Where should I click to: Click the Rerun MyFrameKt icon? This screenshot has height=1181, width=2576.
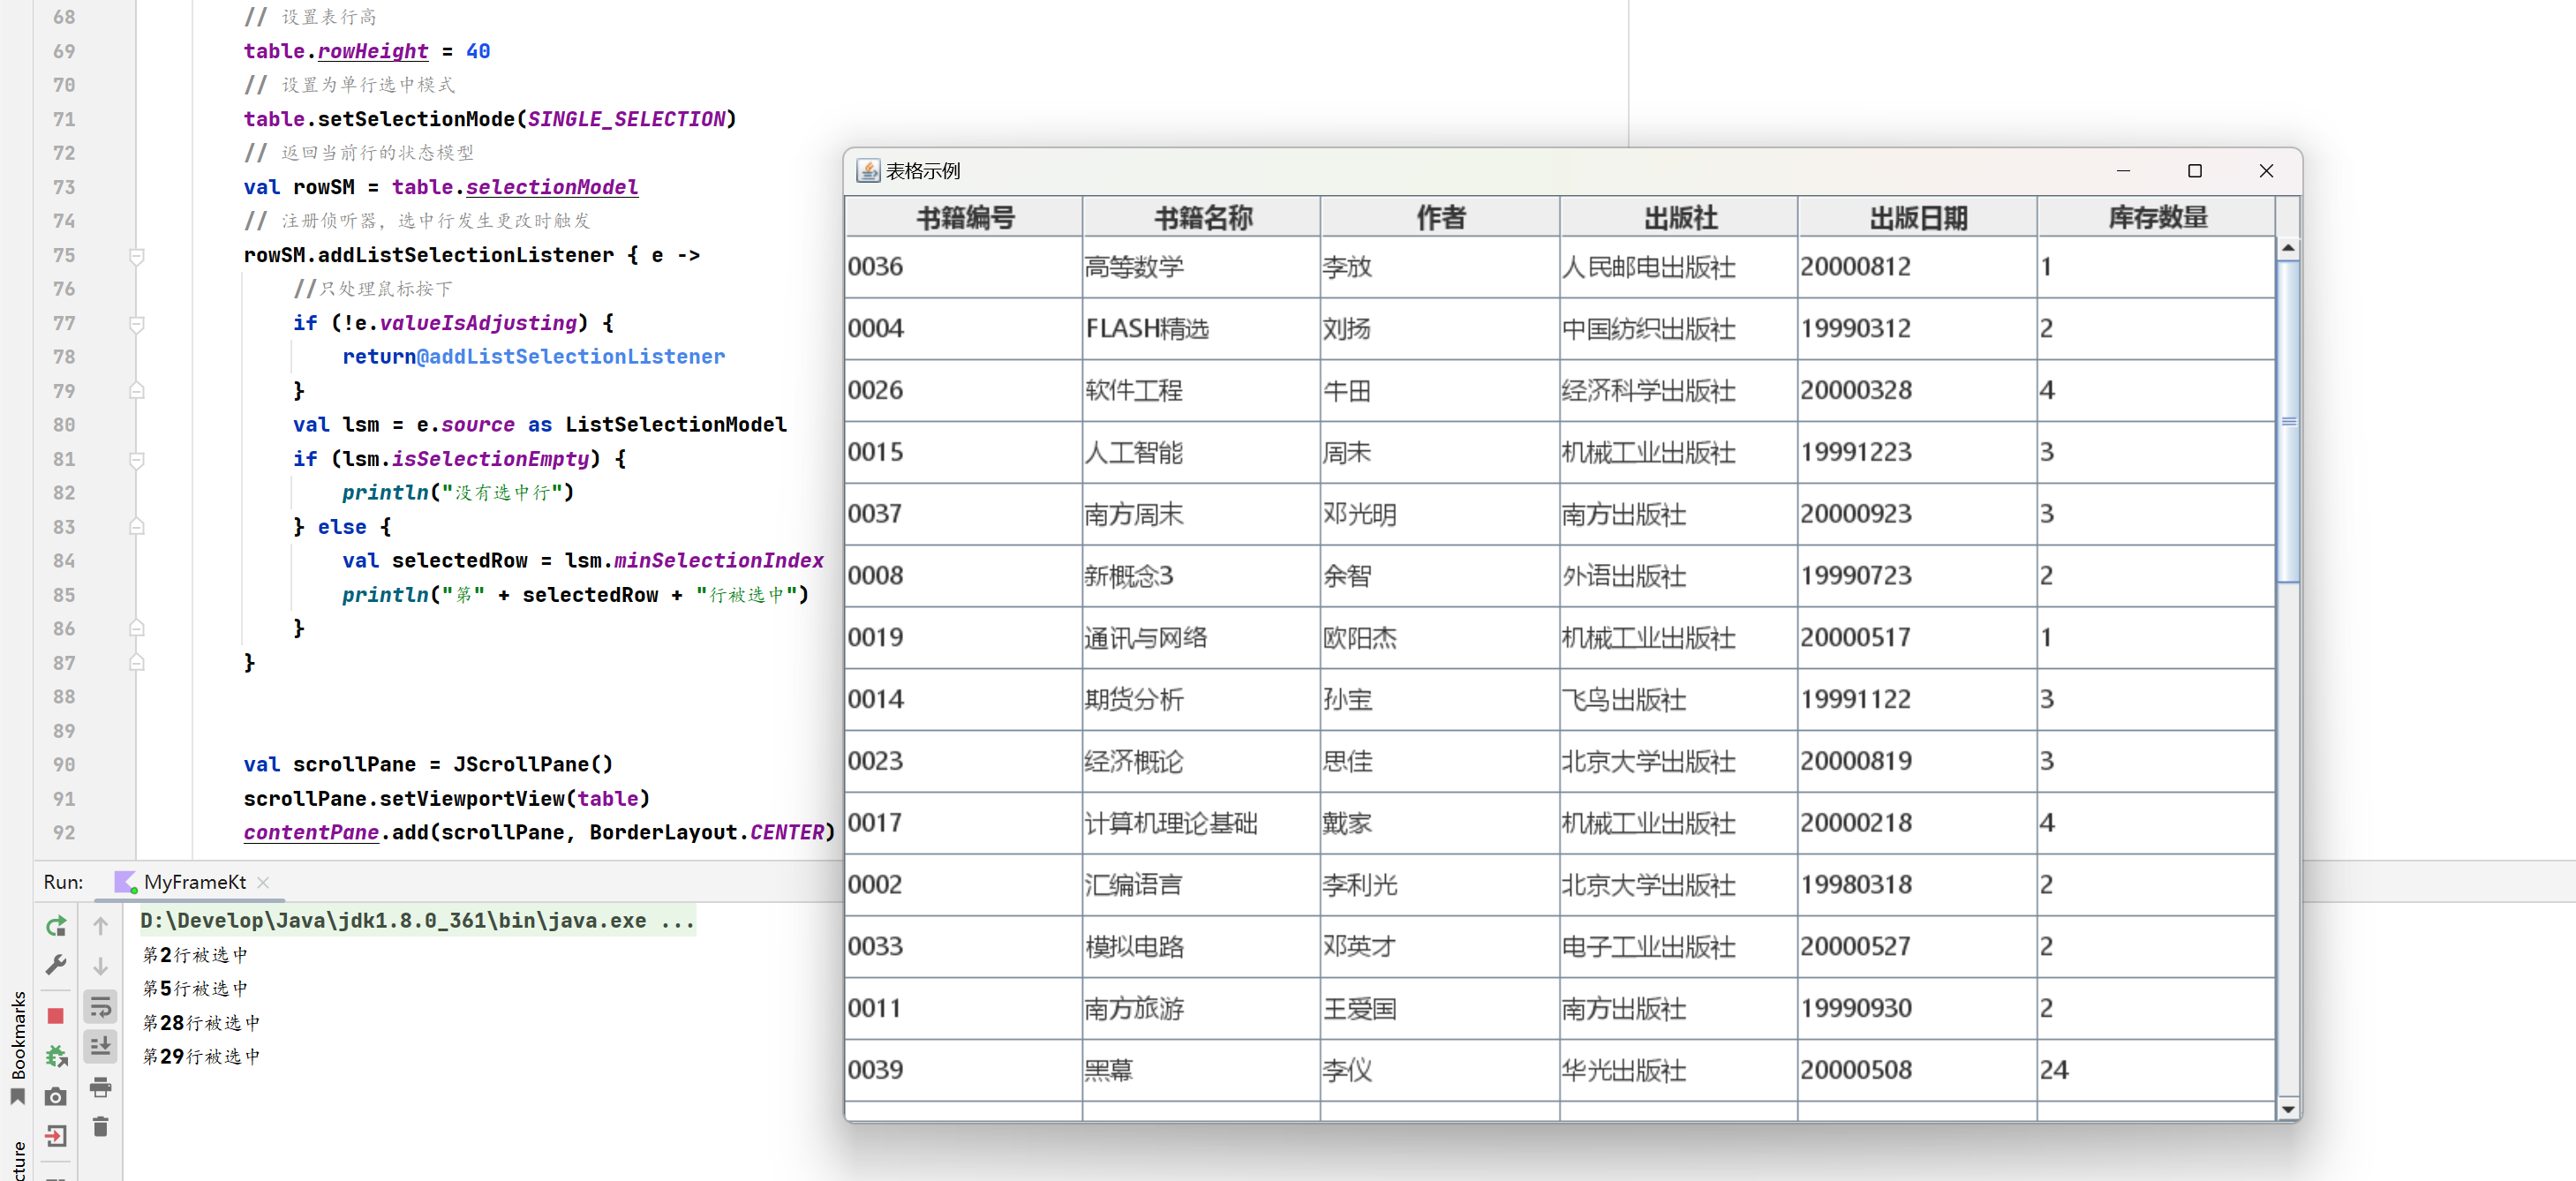point(56,926)
